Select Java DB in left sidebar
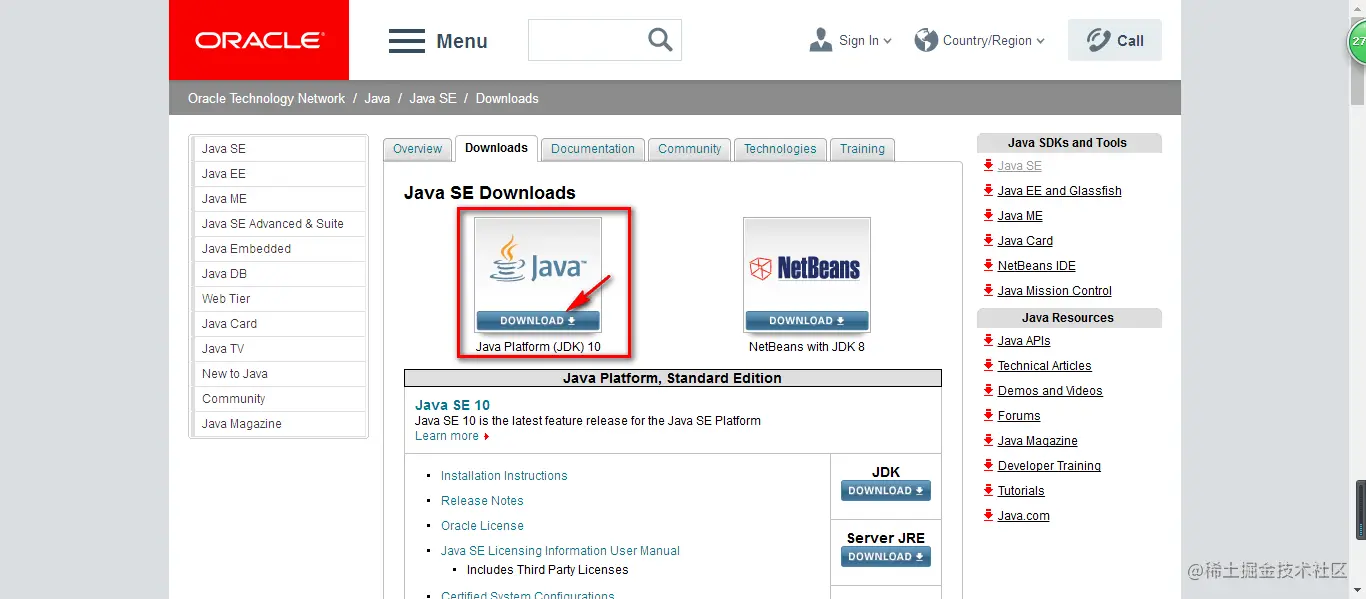This screenshot has width=1366, height=599. pos(280,274)
